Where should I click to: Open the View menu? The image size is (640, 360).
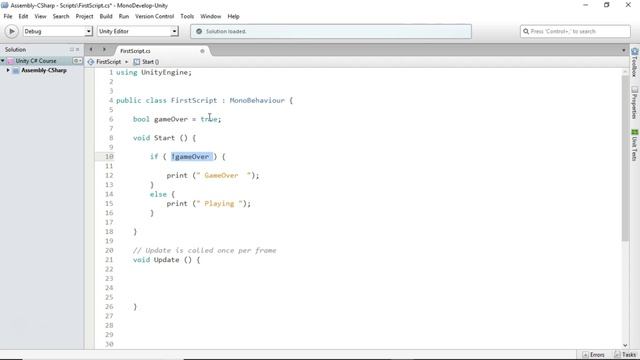(40, 16)
